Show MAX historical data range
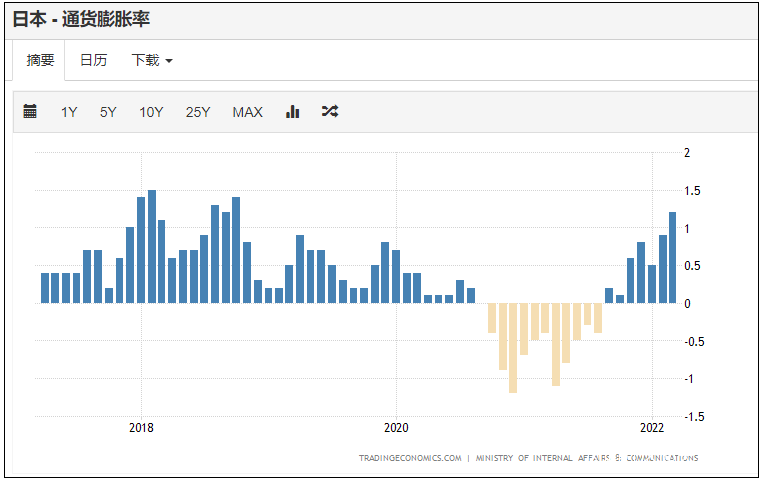Image resolution: width=762 pixels, height=480 pixels. coord(247,112)
